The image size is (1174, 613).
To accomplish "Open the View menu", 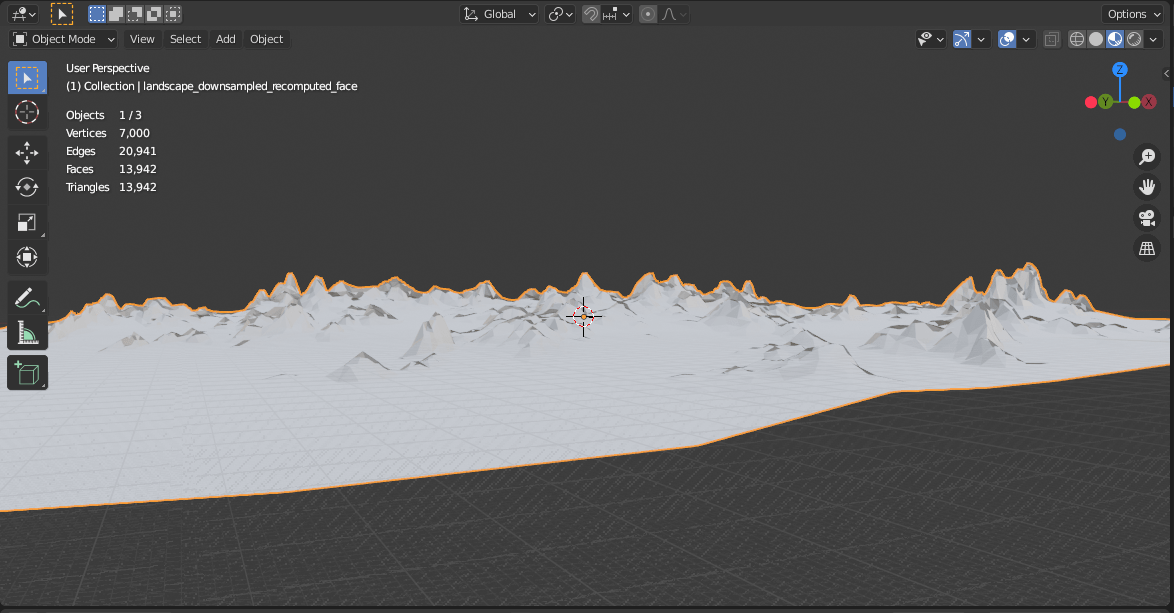I will (x=142, y=39).
